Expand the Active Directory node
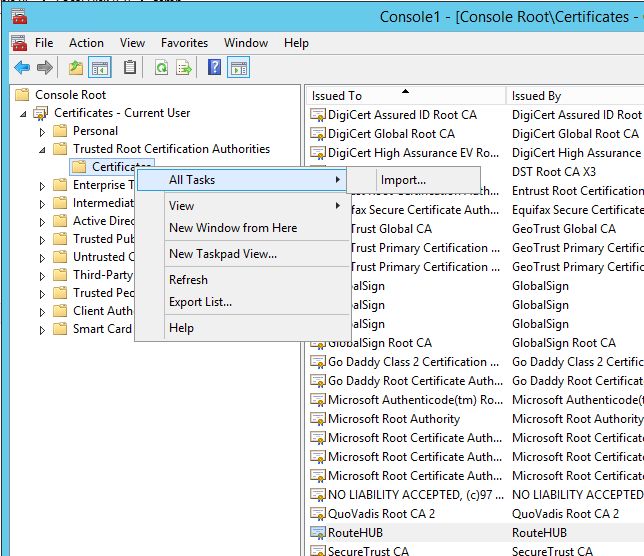The width and height of the screenshot is (644, 556). [x=42, y=222]
